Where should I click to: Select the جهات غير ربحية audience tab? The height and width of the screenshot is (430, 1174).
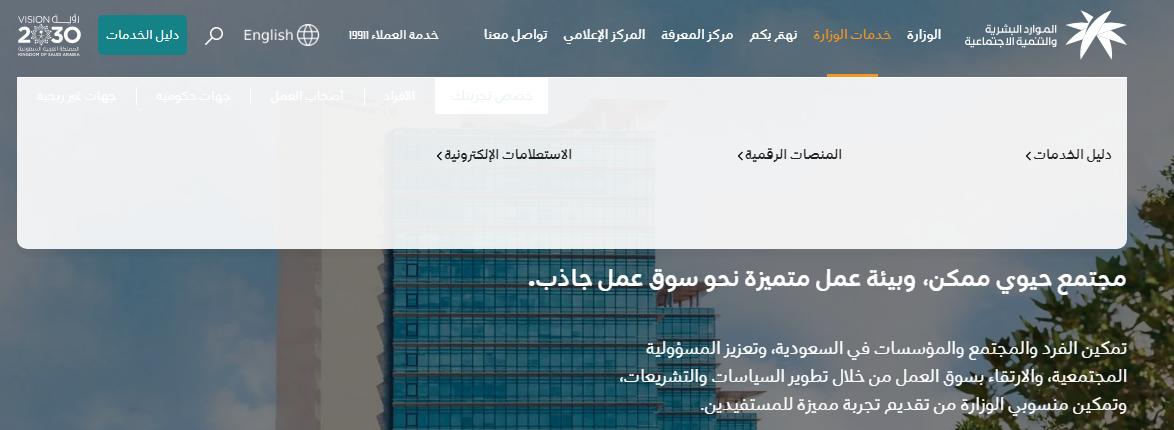point(77,97)
